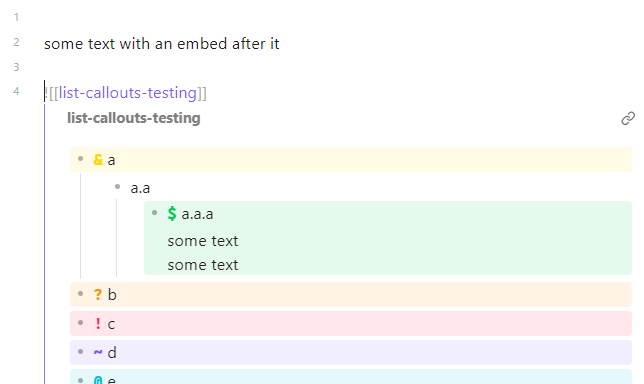This screenshot has height=384, width=644.
Task: Click the line number 4 in gutter
Action: (16, 91)
